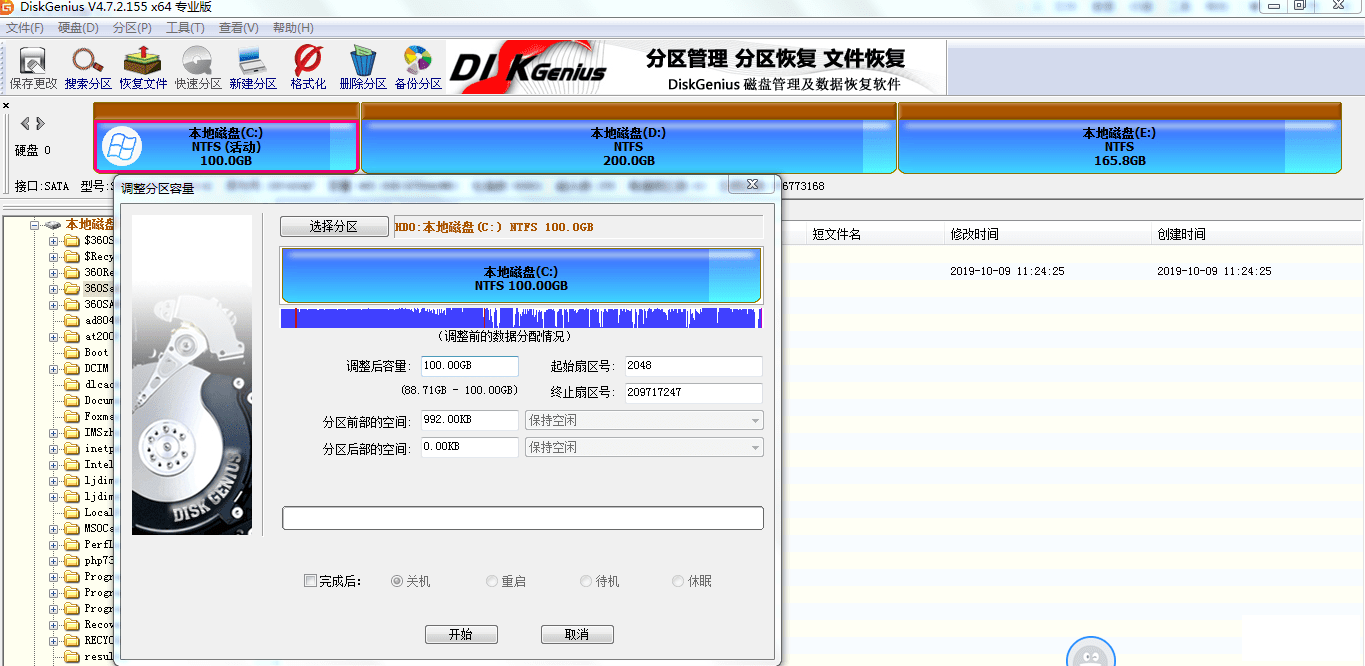Screen dimensions: 1365x666
Task: Click the folder icon of Boot
Action: (x=72, y=353)
